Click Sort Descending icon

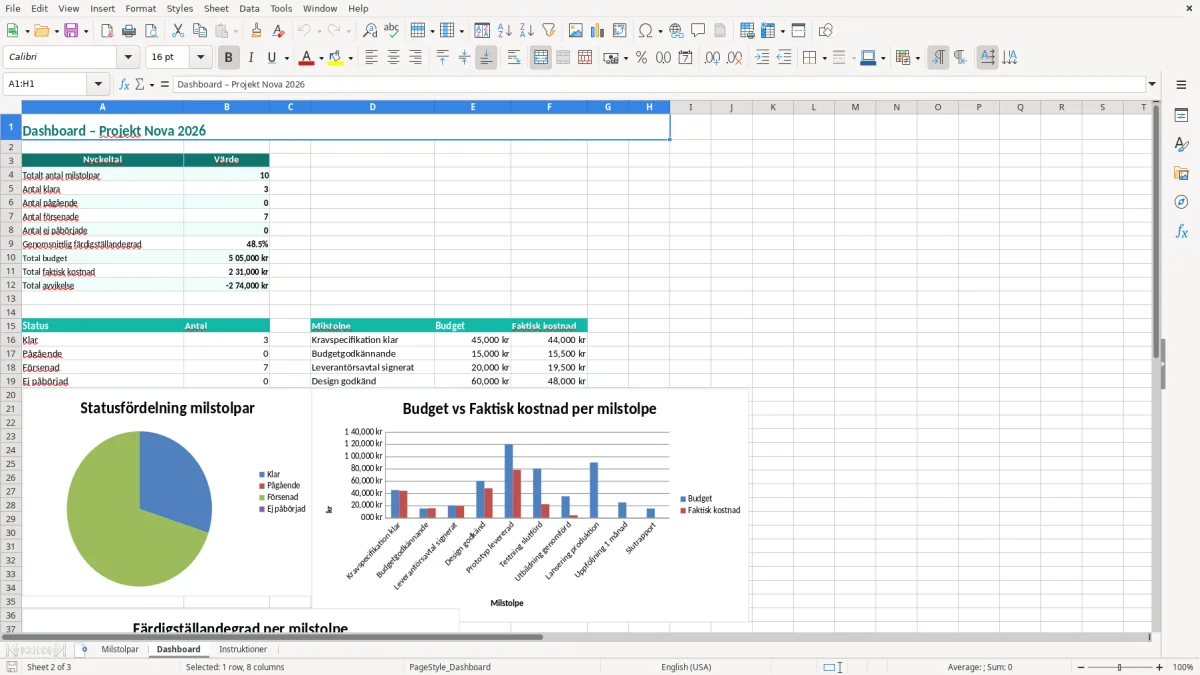[x=527, y=31]
